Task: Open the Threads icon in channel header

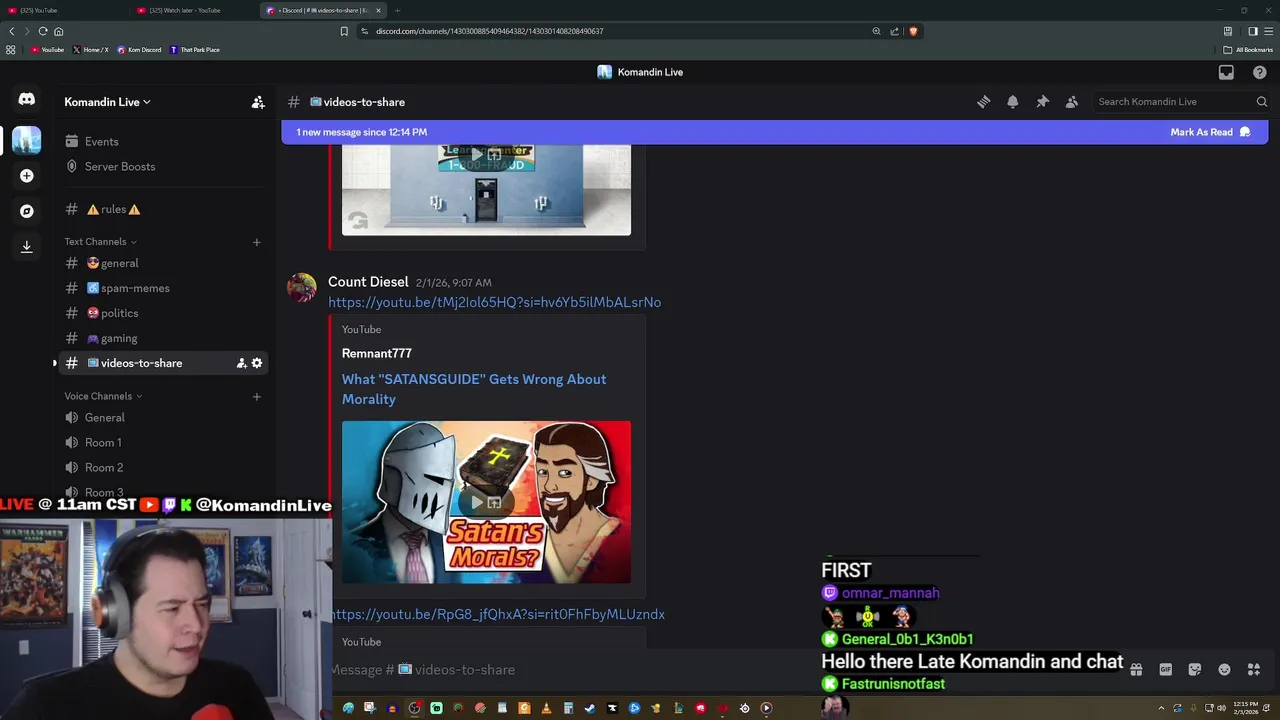Action: (983, 102)
